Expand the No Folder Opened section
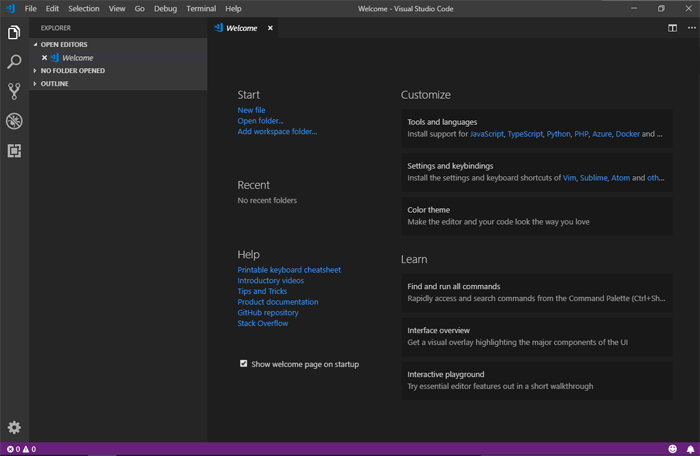Screen dimensions: 700x456 coord(72,71)
